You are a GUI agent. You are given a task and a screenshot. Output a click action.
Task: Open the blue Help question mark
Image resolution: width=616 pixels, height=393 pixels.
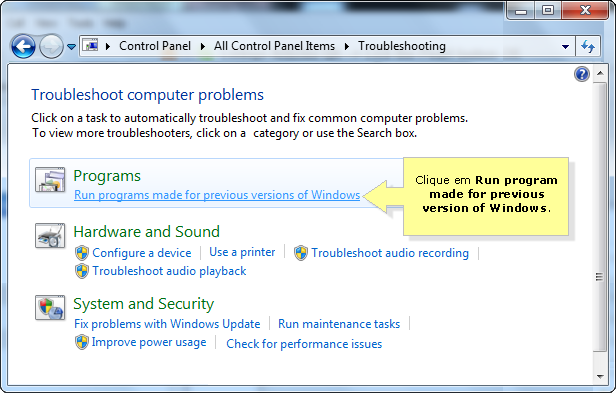pos(582,74)
